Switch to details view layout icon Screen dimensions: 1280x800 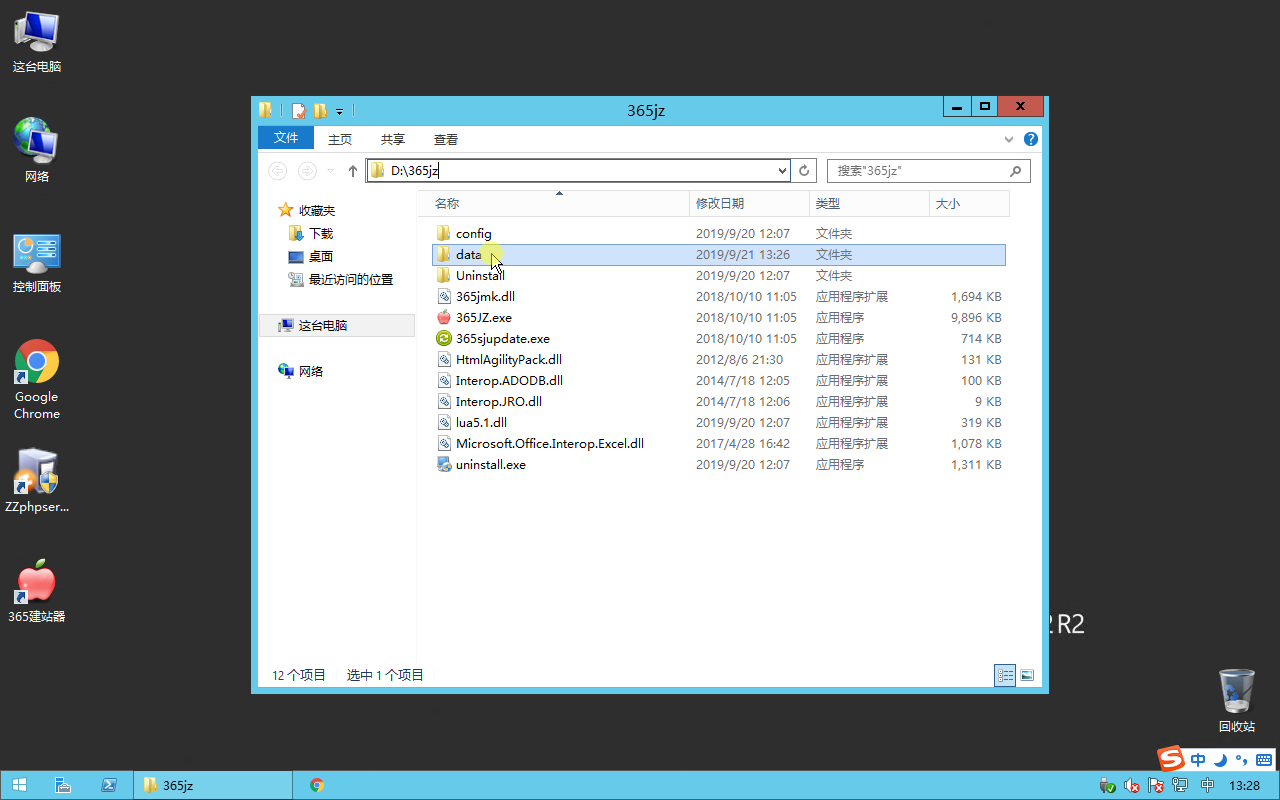click(x=1005, y=675)
